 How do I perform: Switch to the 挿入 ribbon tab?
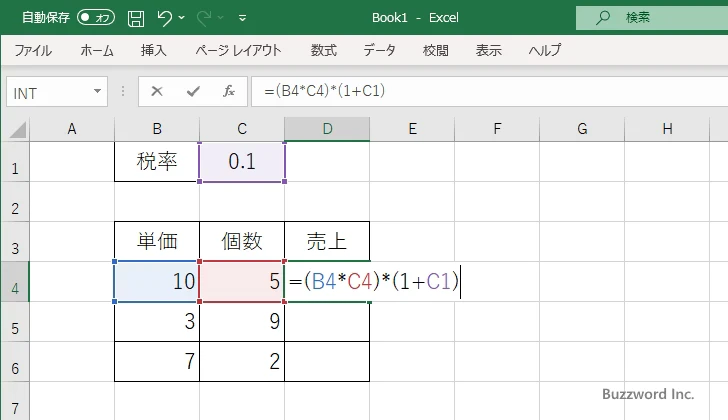click(x=154, y=50)
